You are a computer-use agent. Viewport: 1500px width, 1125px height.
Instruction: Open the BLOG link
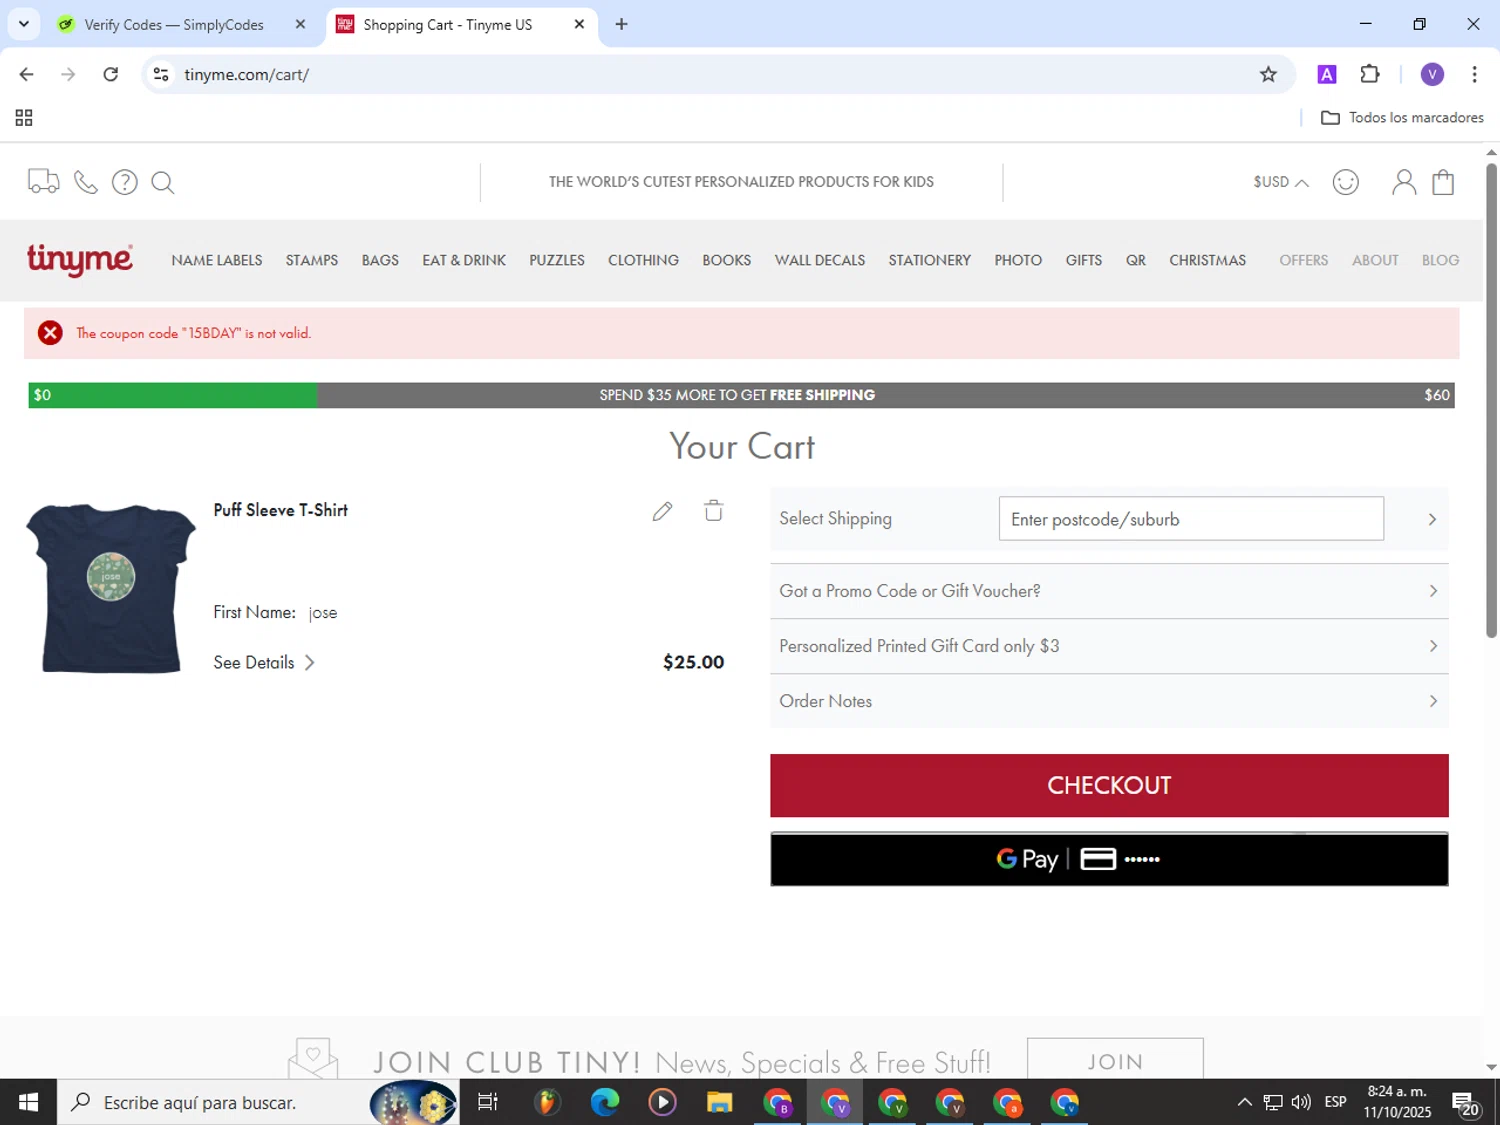pos(1440,260)
